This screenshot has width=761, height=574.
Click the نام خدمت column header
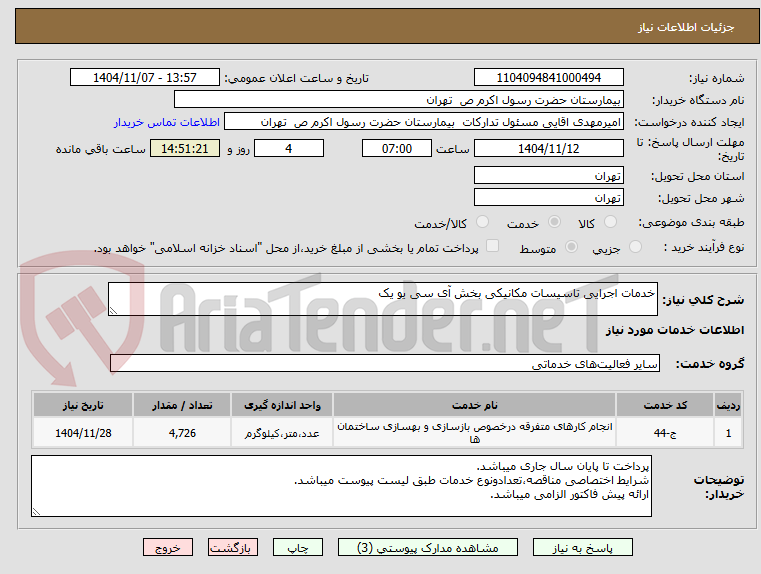tap(474, 405)
